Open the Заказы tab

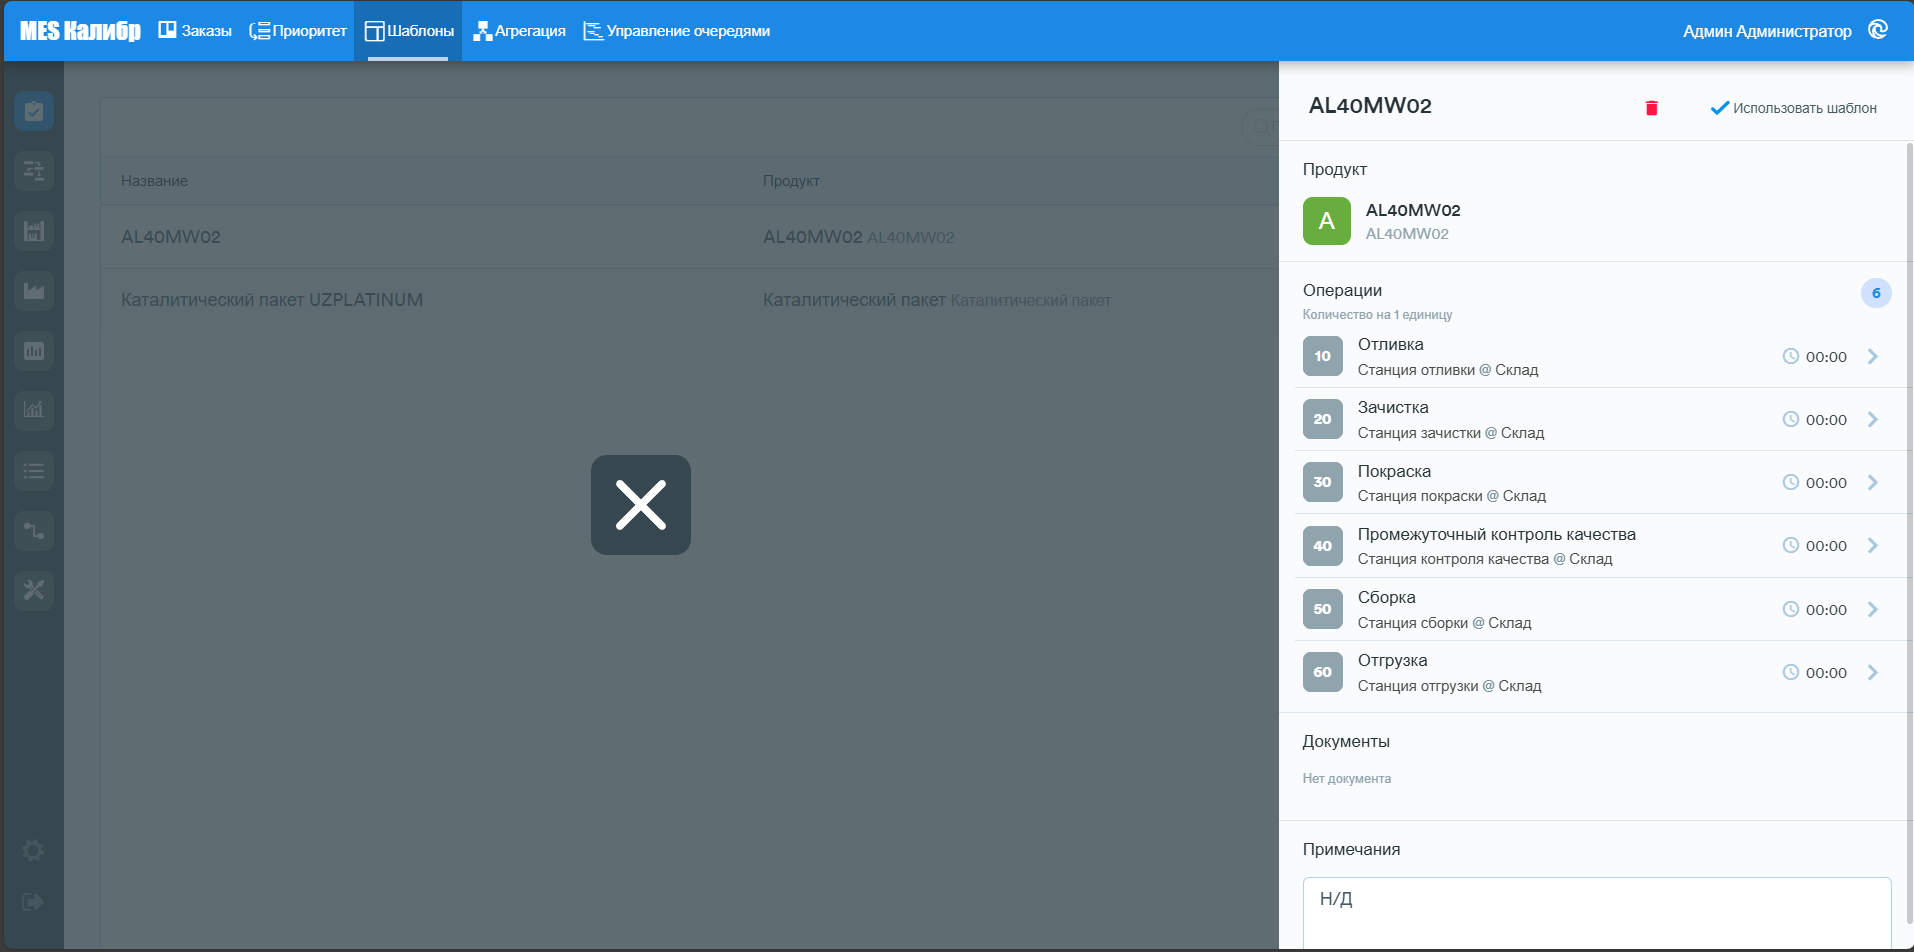(x=195, y=31)
